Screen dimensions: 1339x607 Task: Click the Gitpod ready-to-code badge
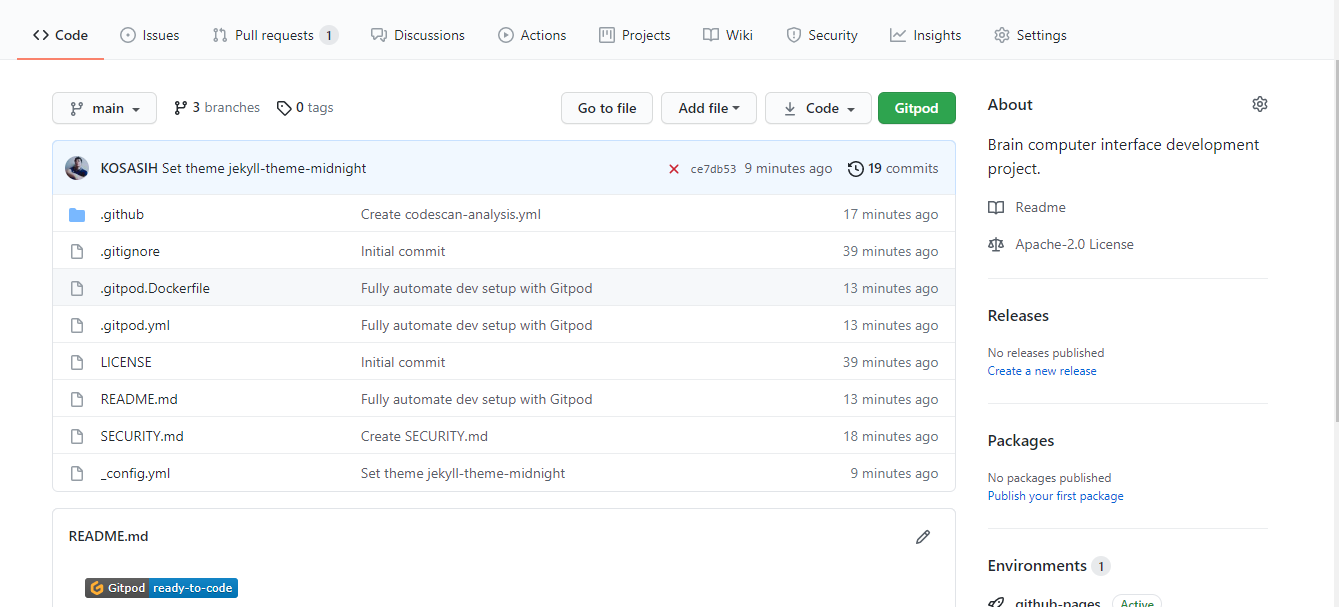pos(161,588)
